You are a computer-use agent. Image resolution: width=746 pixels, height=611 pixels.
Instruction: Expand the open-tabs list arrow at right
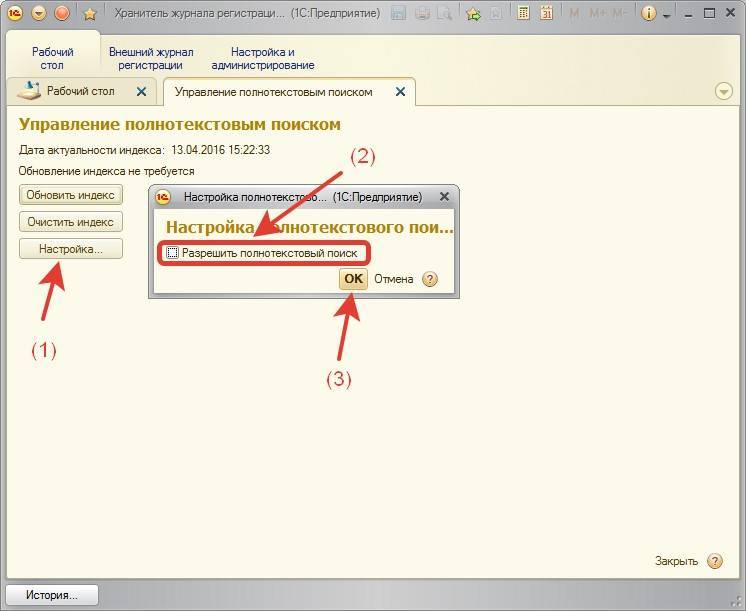724,92
